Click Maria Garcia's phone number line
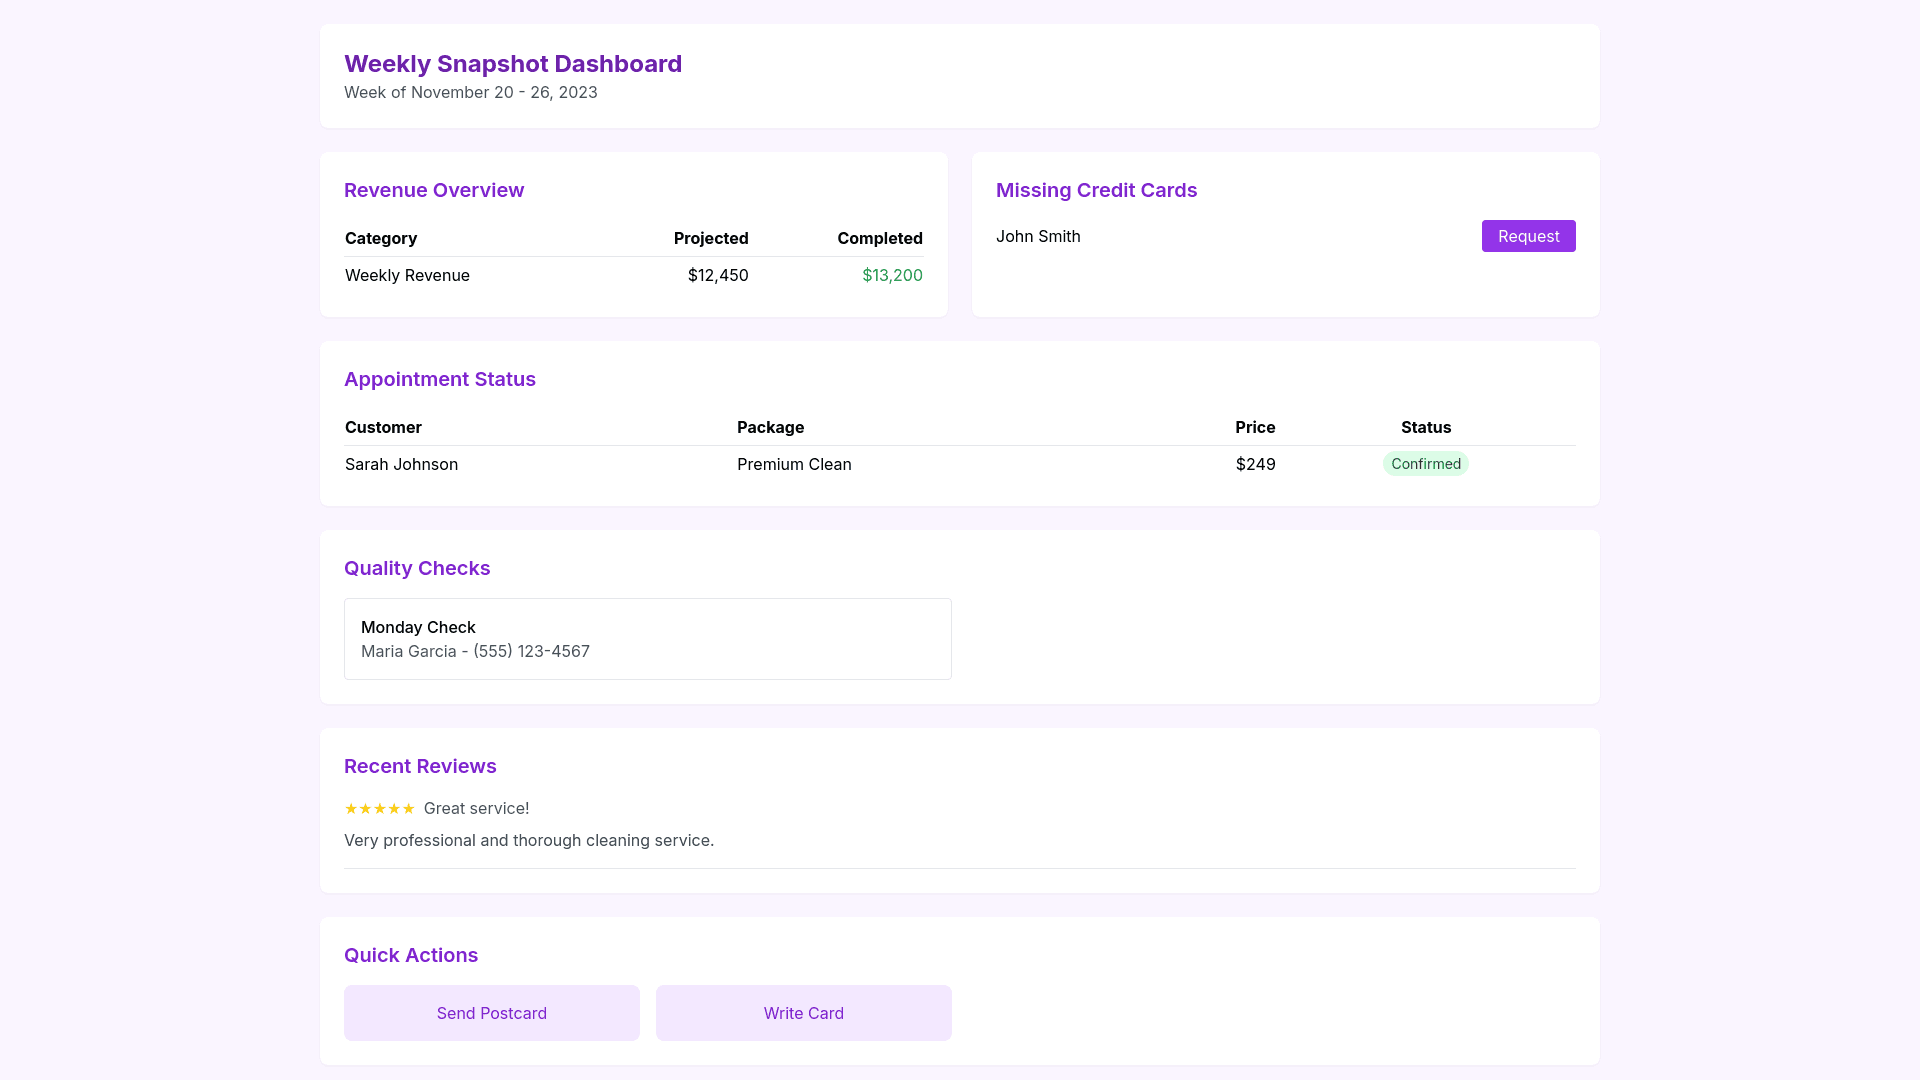This screenshot has height=1080, width=1920. coord(475,651)
